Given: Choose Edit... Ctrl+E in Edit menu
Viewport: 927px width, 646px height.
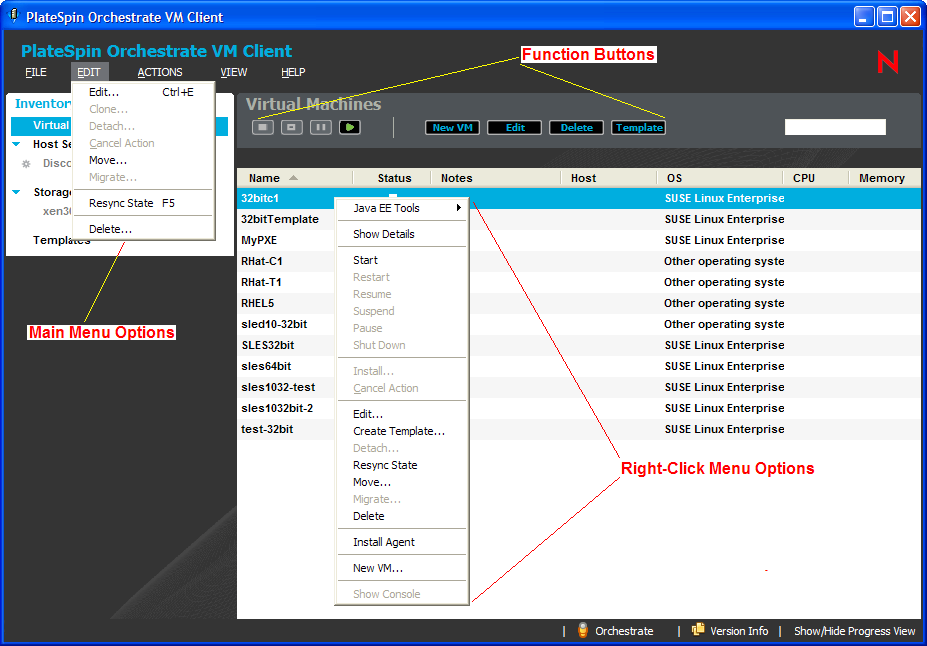Looking at the screenshot, I should [142, 92].
